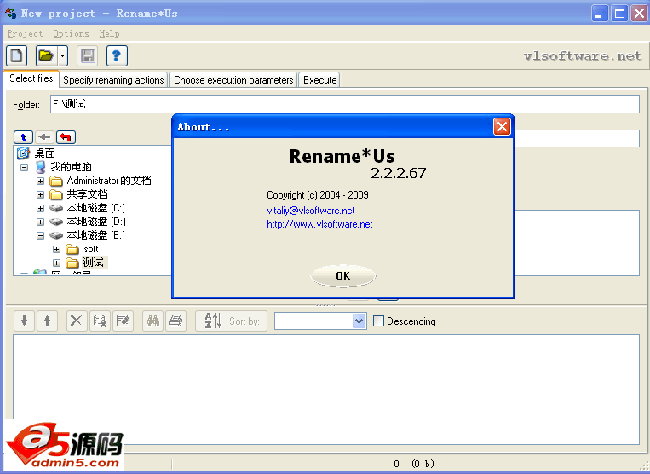Click the blue question mark Help icon

pos(116,55)
